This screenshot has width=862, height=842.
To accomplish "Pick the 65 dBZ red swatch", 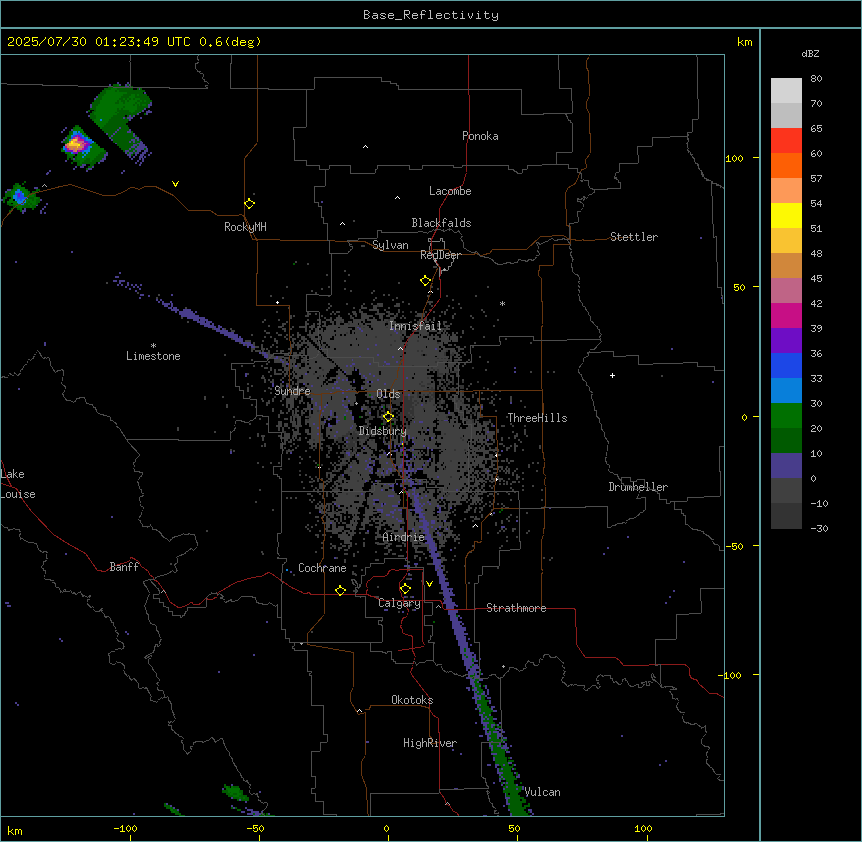I will point(786,140).
